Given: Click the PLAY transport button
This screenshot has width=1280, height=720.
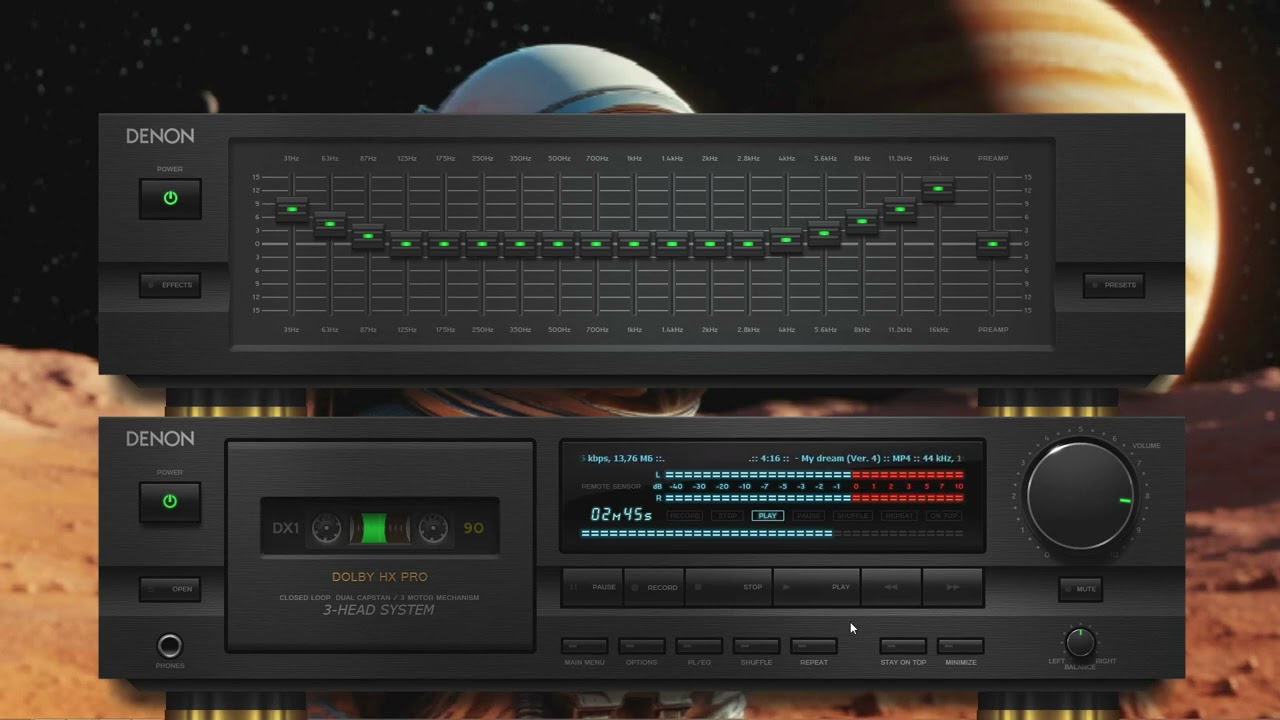Looking at the screenshot, I should 817,587.
